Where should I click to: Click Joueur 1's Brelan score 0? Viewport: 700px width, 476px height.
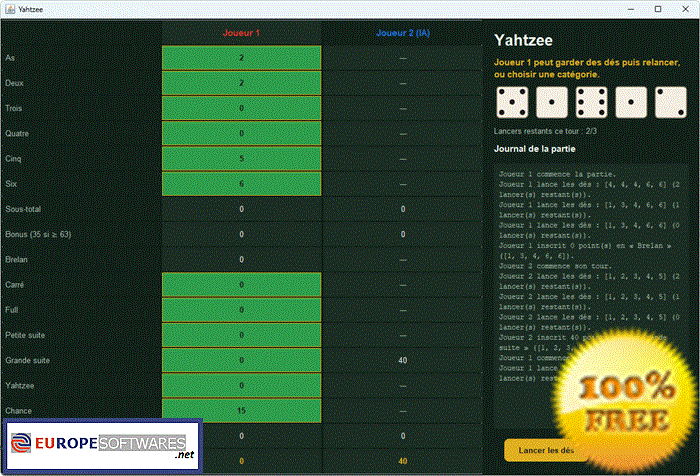(242, 259)
